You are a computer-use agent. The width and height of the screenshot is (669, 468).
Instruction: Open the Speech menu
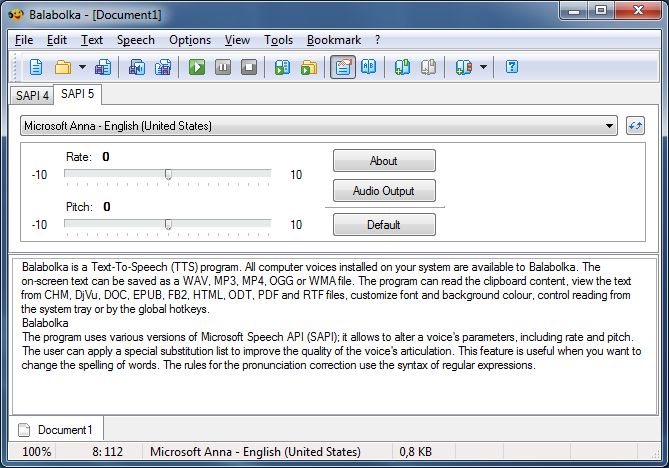[x=136, y=40]
